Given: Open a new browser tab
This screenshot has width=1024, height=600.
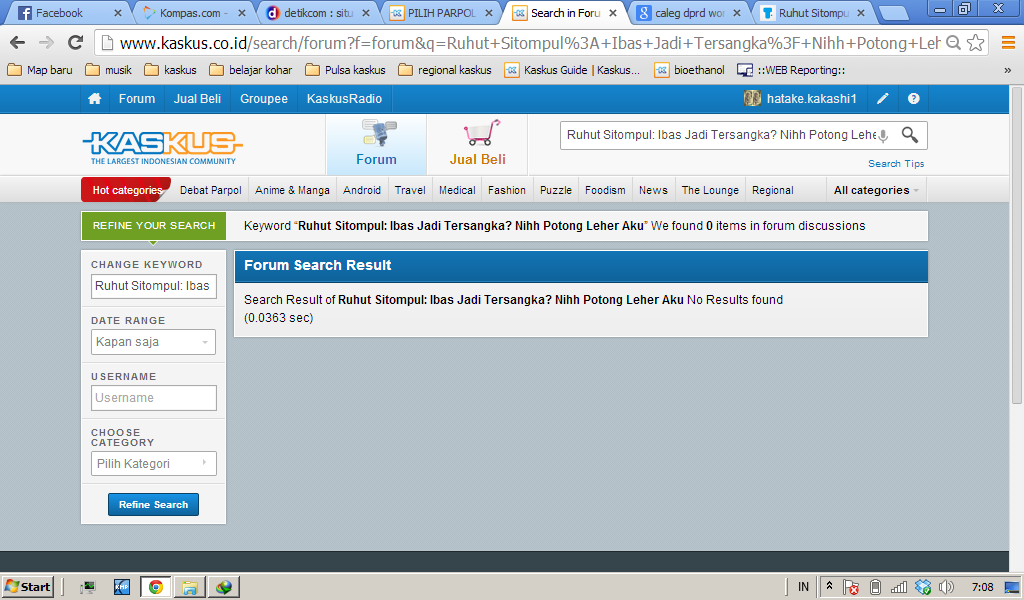Looking at the screenshot, I should coord(893,13).
